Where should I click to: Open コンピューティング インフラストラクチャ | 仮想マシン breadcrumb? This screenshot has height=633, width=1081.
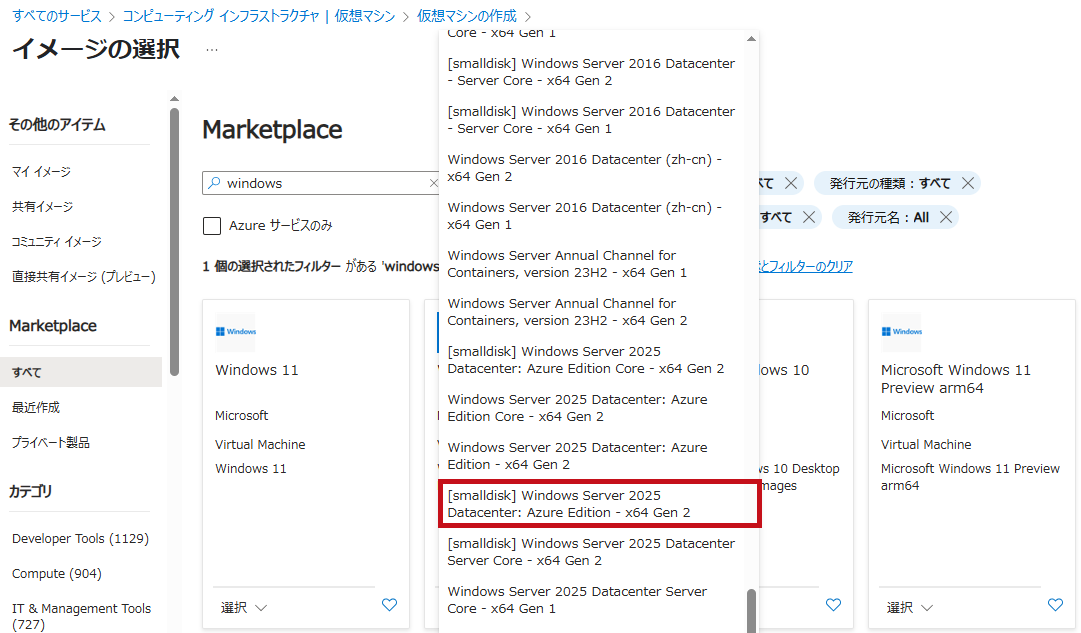(259, 16)
